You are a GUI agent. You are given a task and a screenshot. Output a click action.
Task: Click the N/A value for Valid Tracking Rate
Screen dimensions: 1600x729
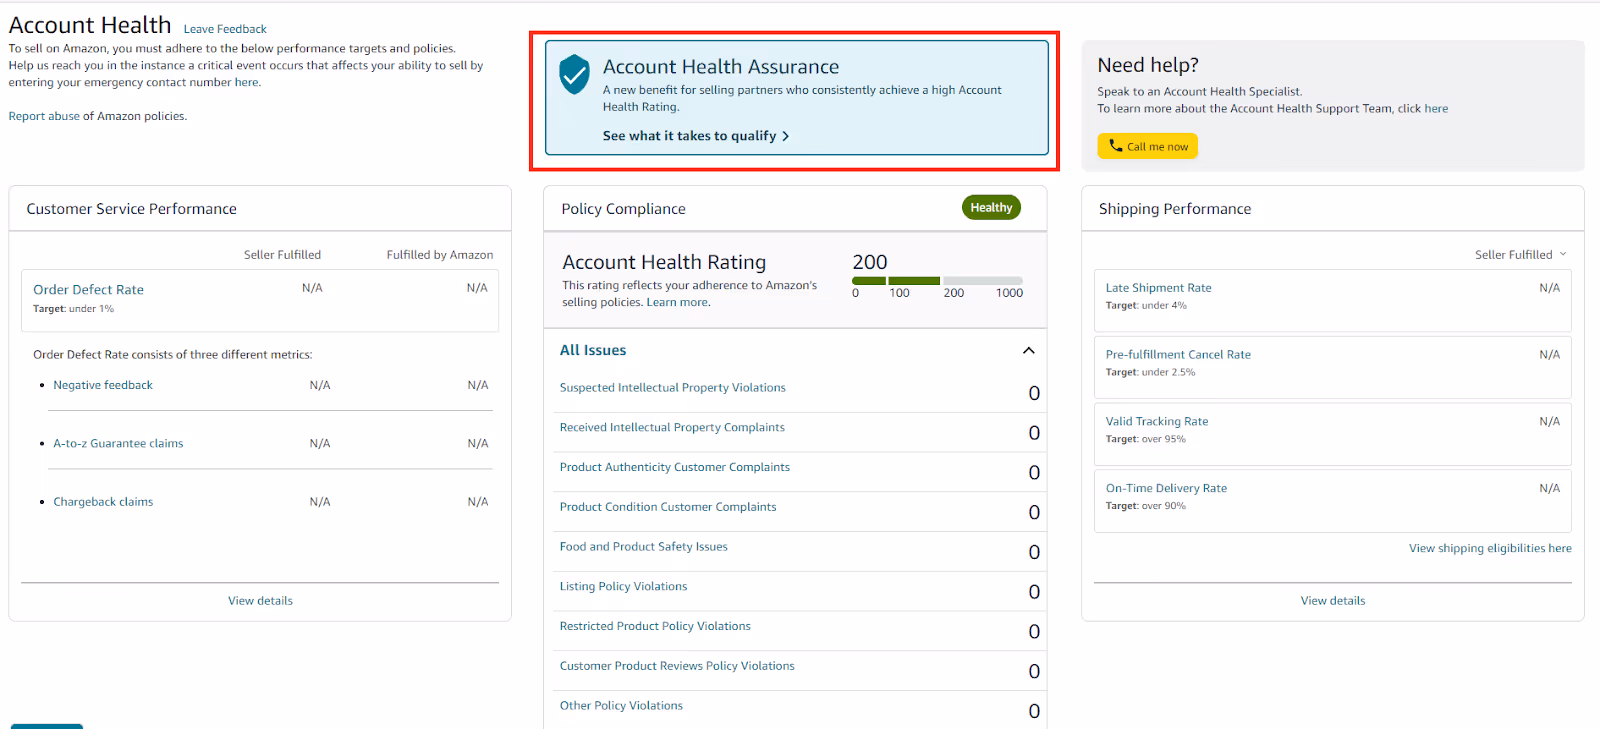pos(1549,422)
